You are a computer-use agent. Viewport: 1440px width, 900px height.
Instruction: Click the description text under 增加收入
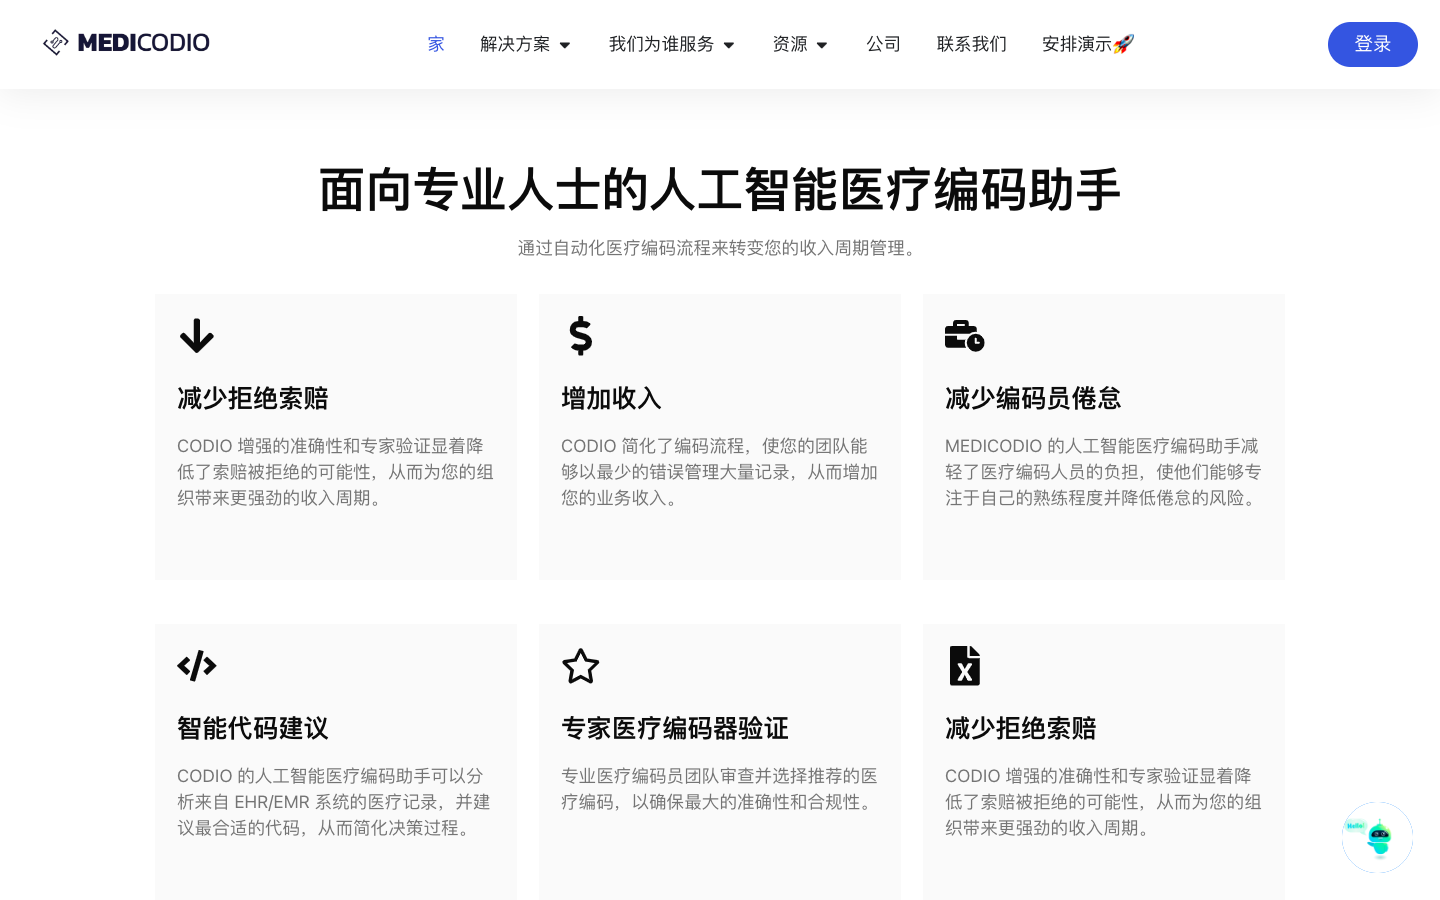[x=720, y=472]
